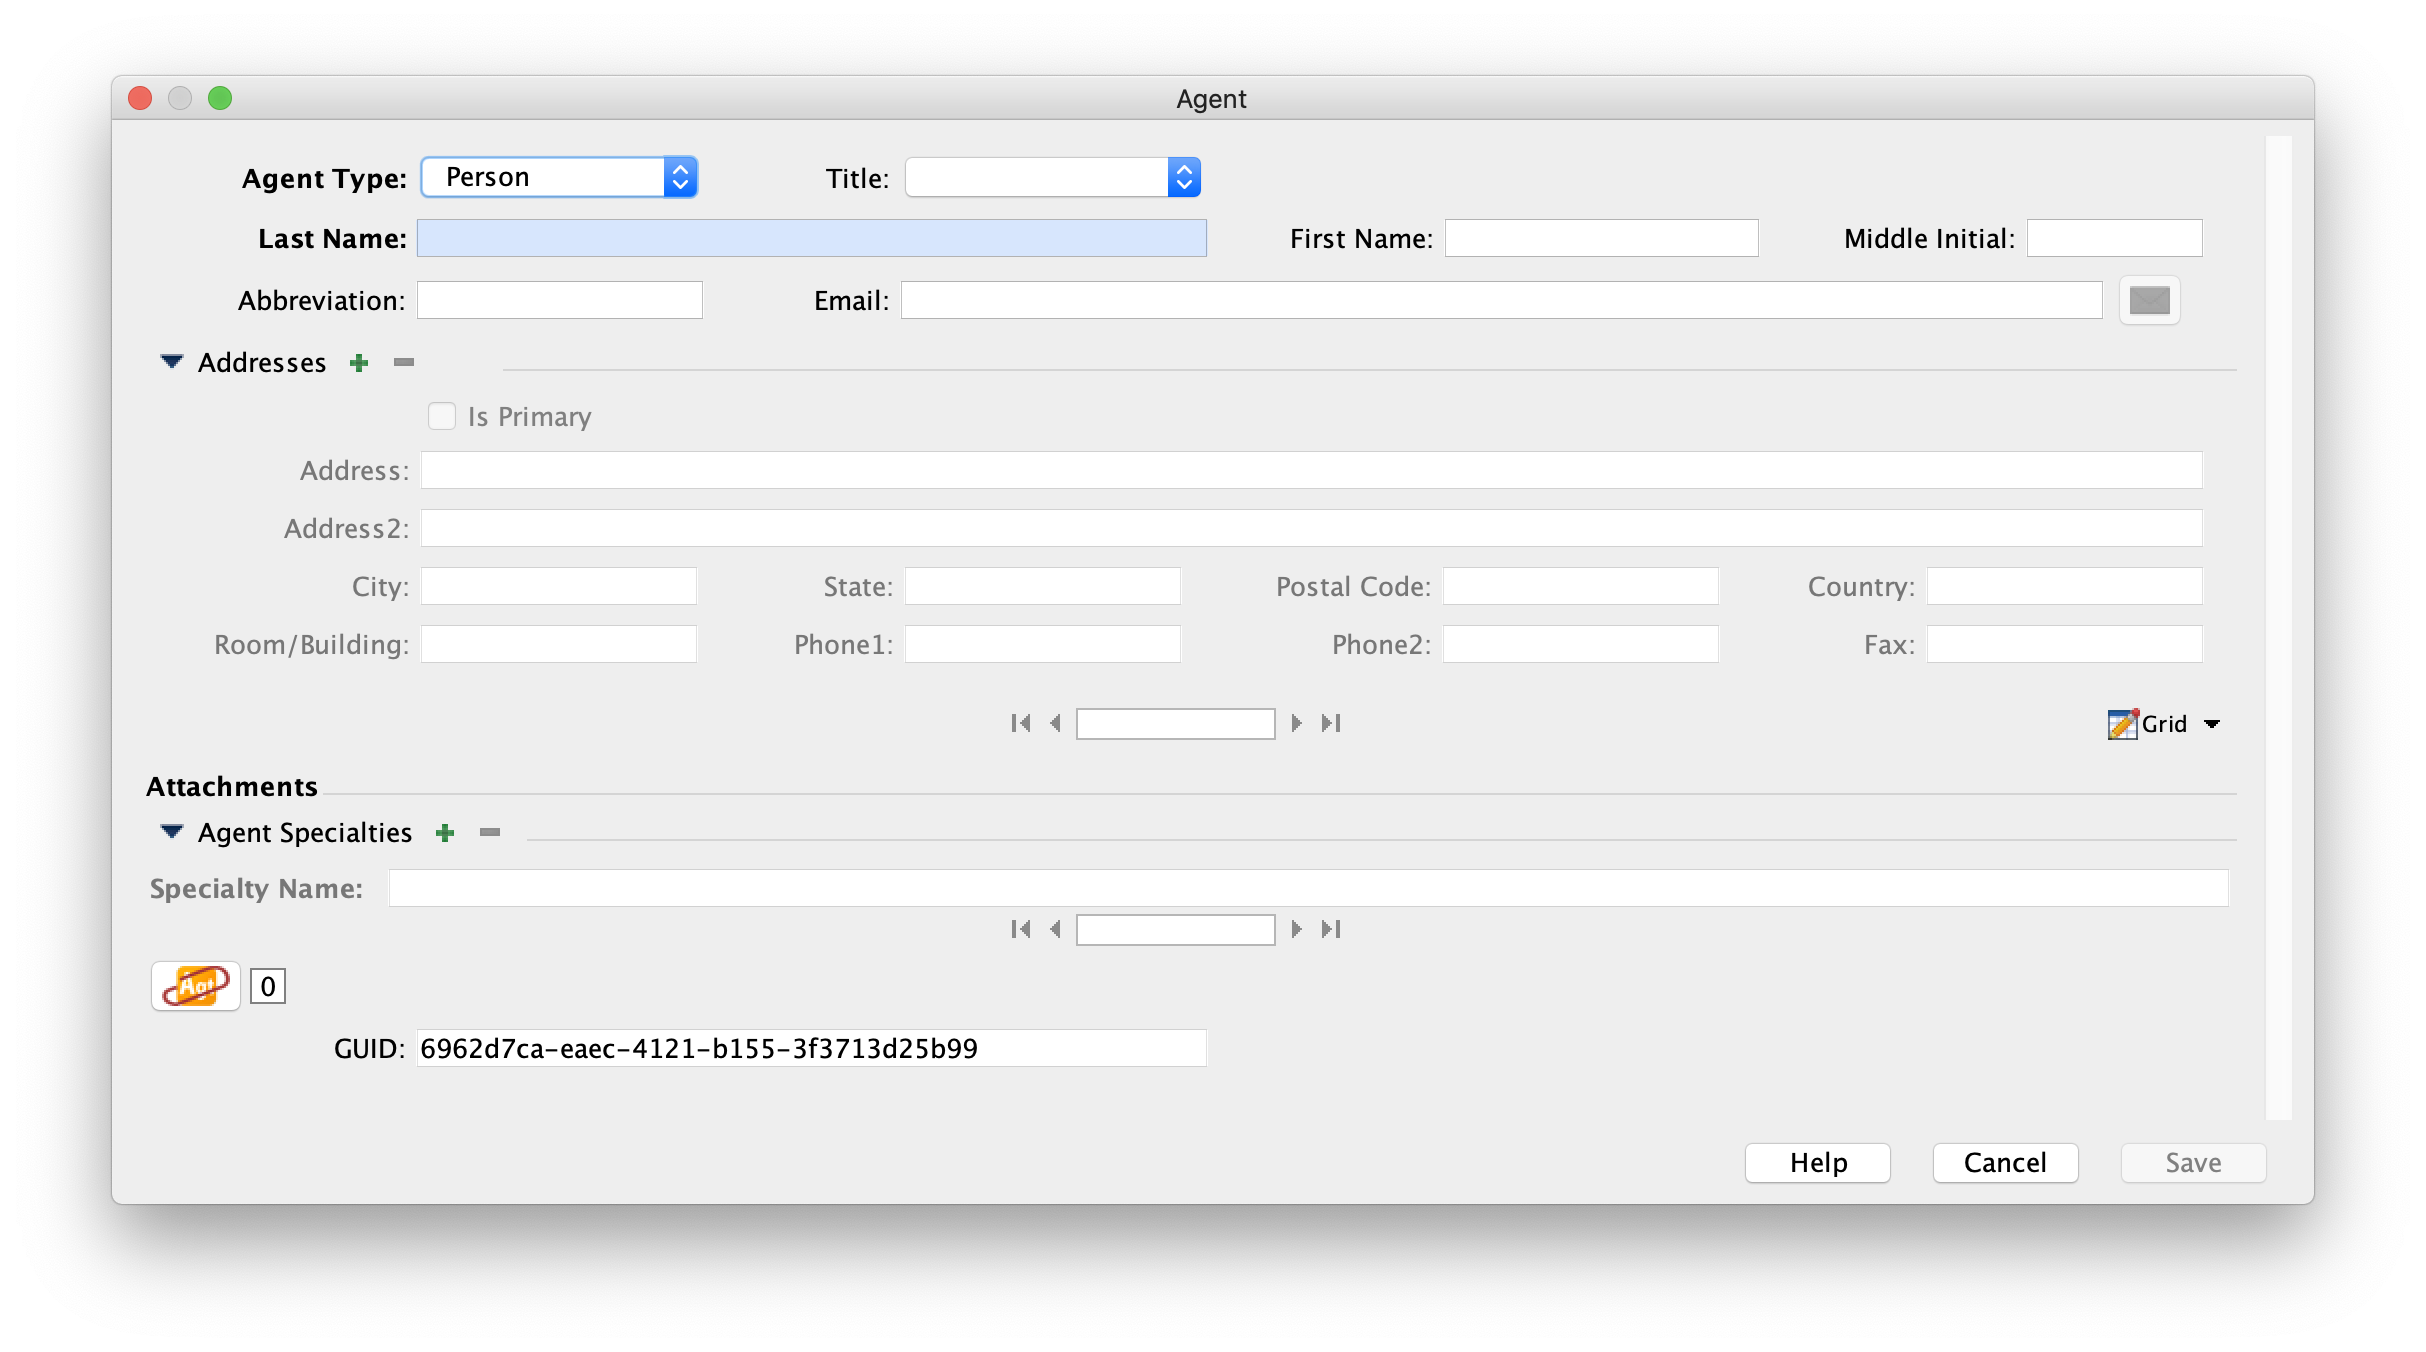Remove the address using the minus icon
Viewport: 2426px width, 1352px height.
tap(402, 363)
